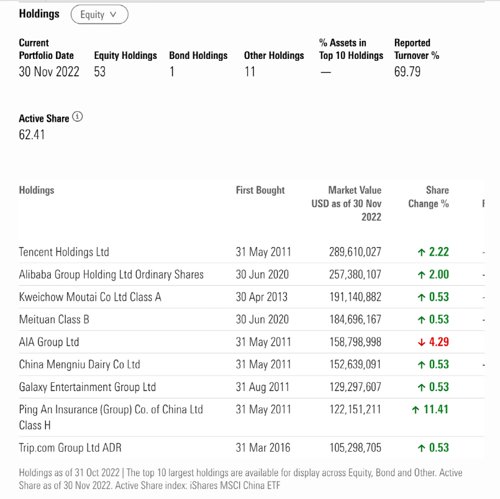This screenshot has width=500, height=499.
Task: Sort by Market Value USD column header
Action: pos(346,204)
